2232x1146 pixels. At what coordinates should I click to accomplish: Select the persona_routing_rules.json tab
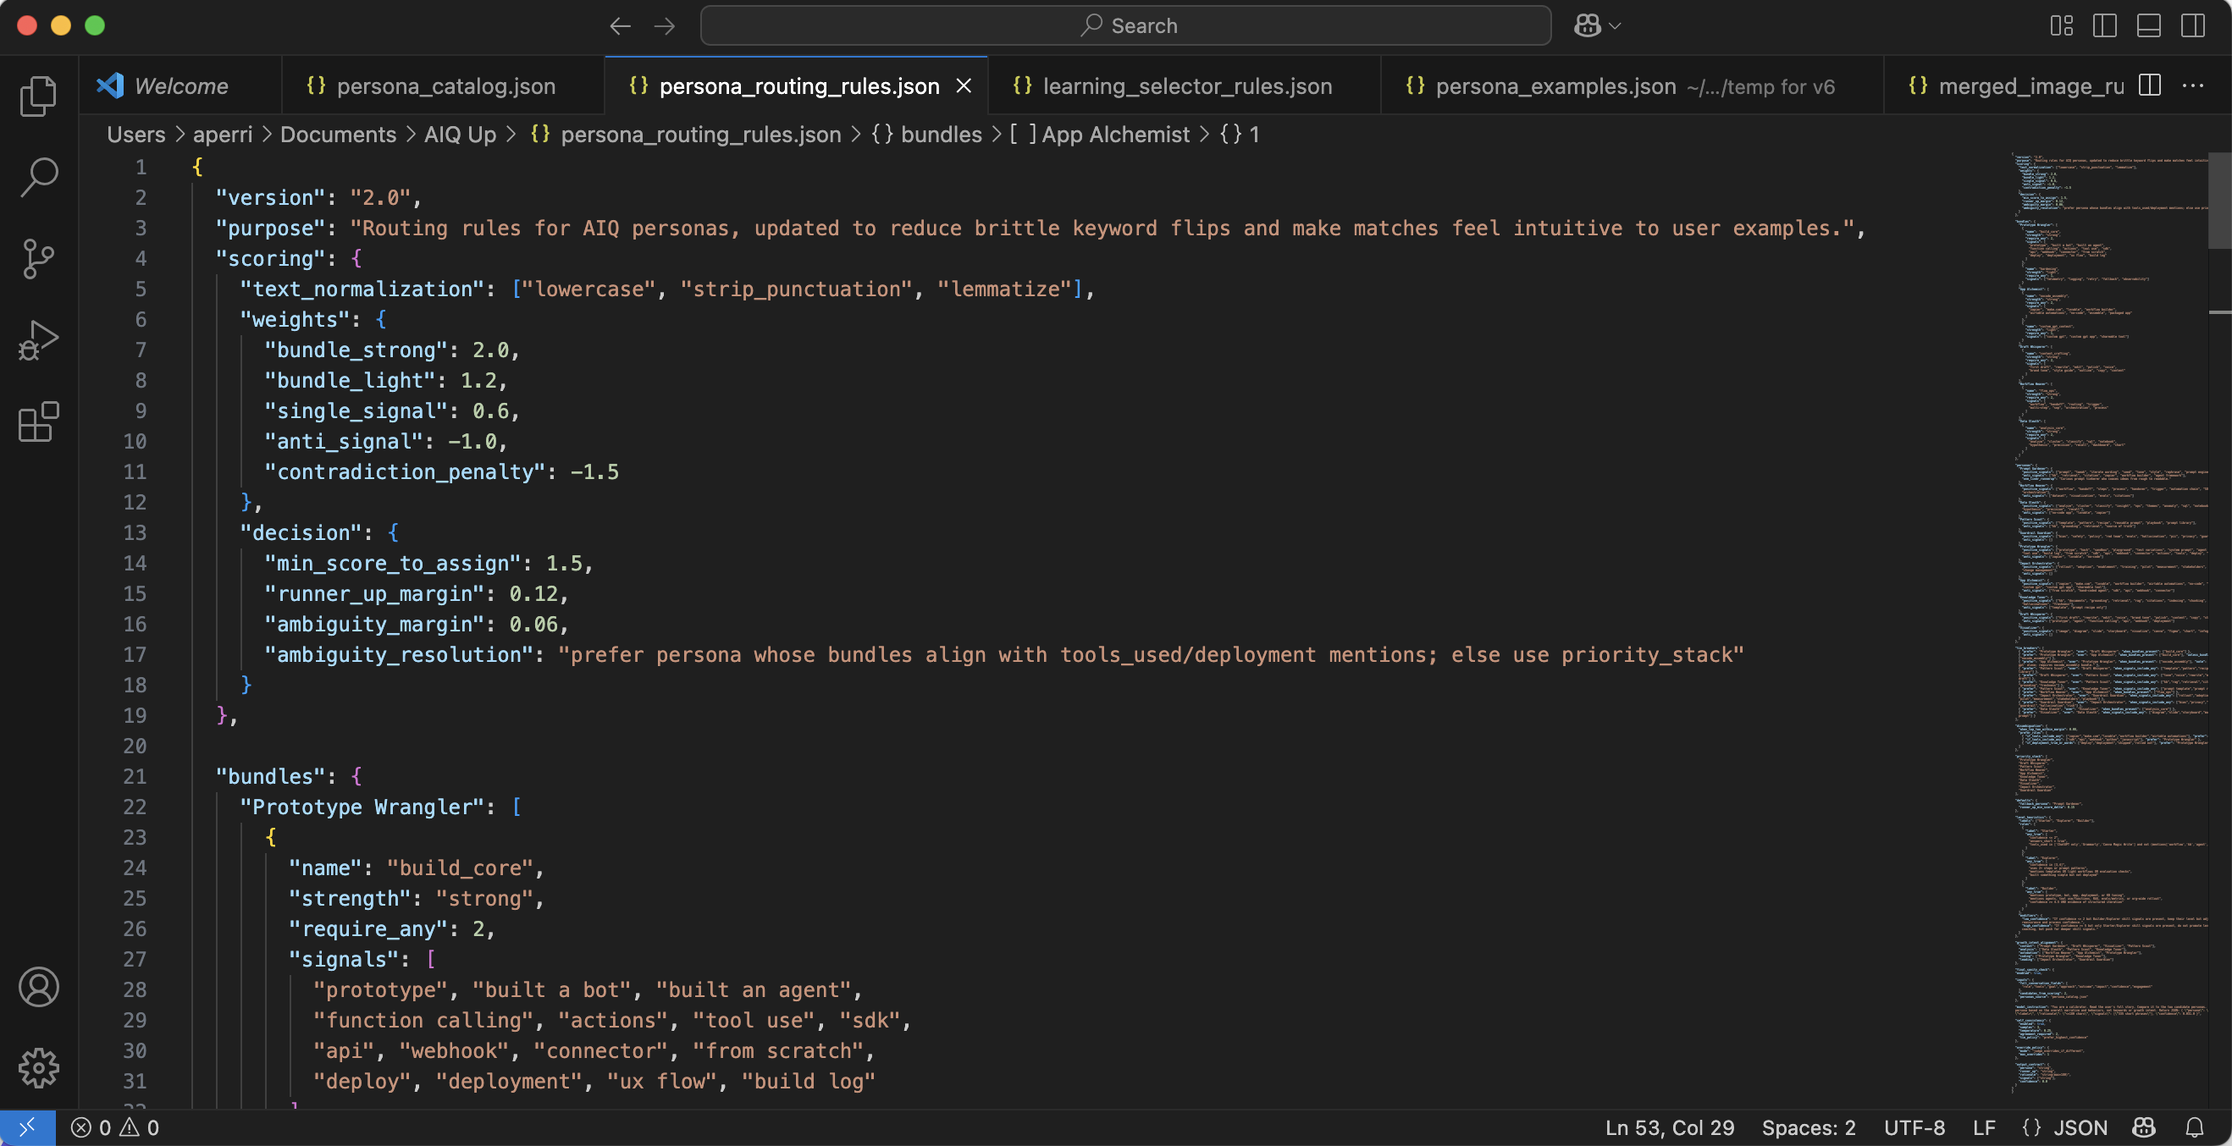799,86
